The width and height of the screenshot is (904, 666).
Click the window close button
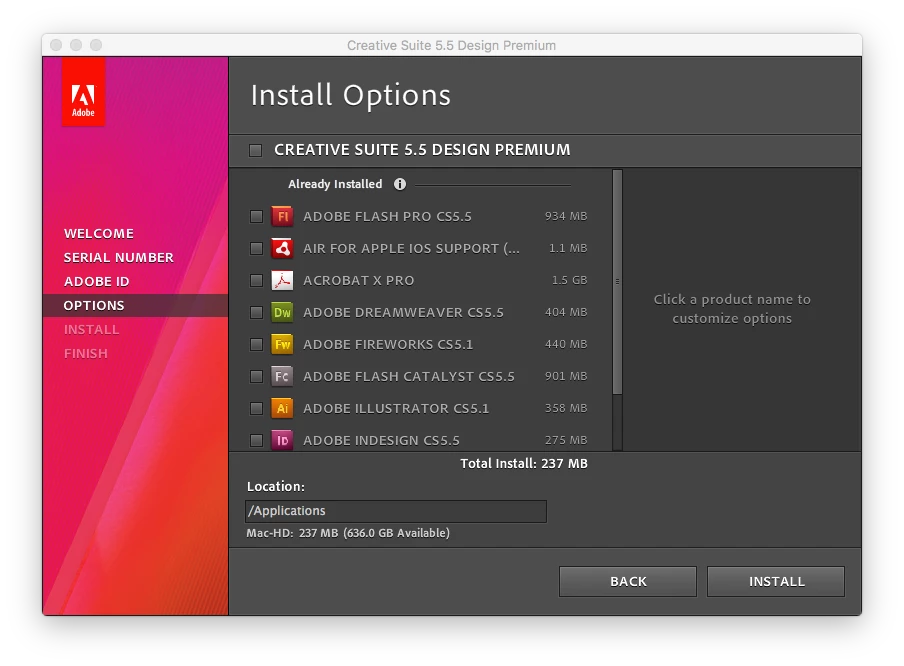[x=56, y=45]
